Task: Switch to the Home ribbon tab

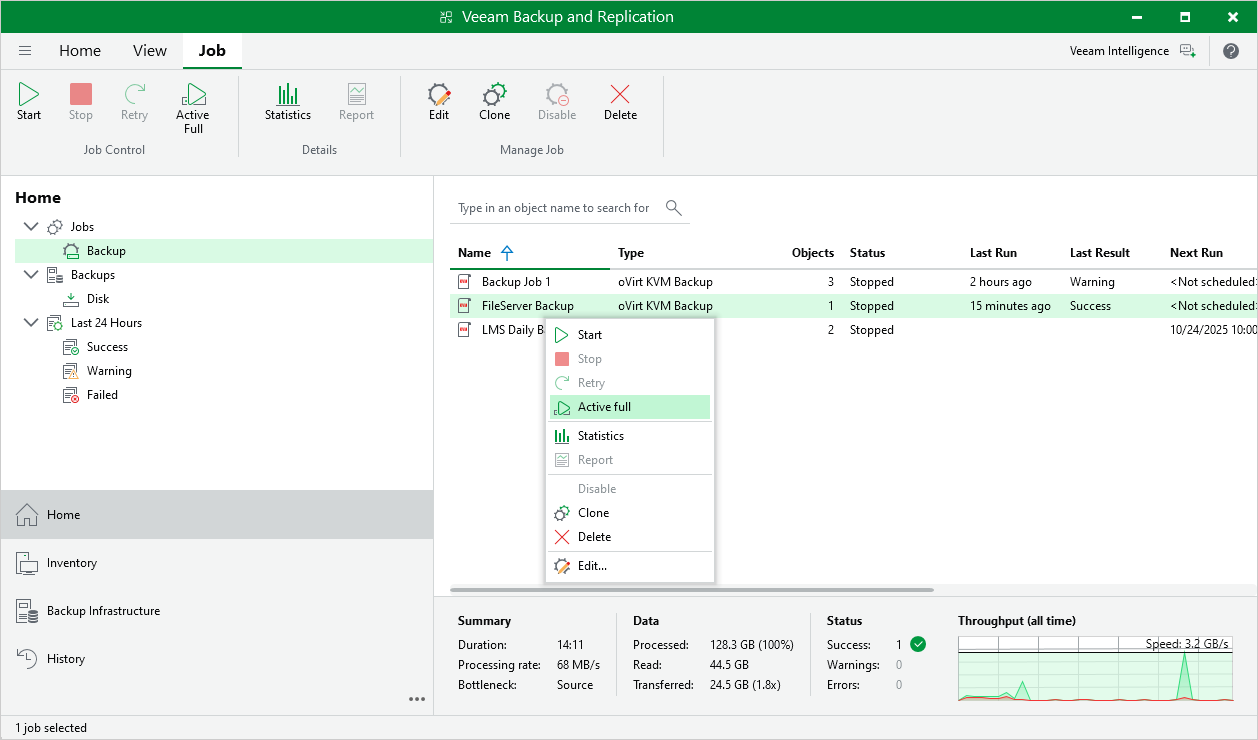Action: coord(80,51)
